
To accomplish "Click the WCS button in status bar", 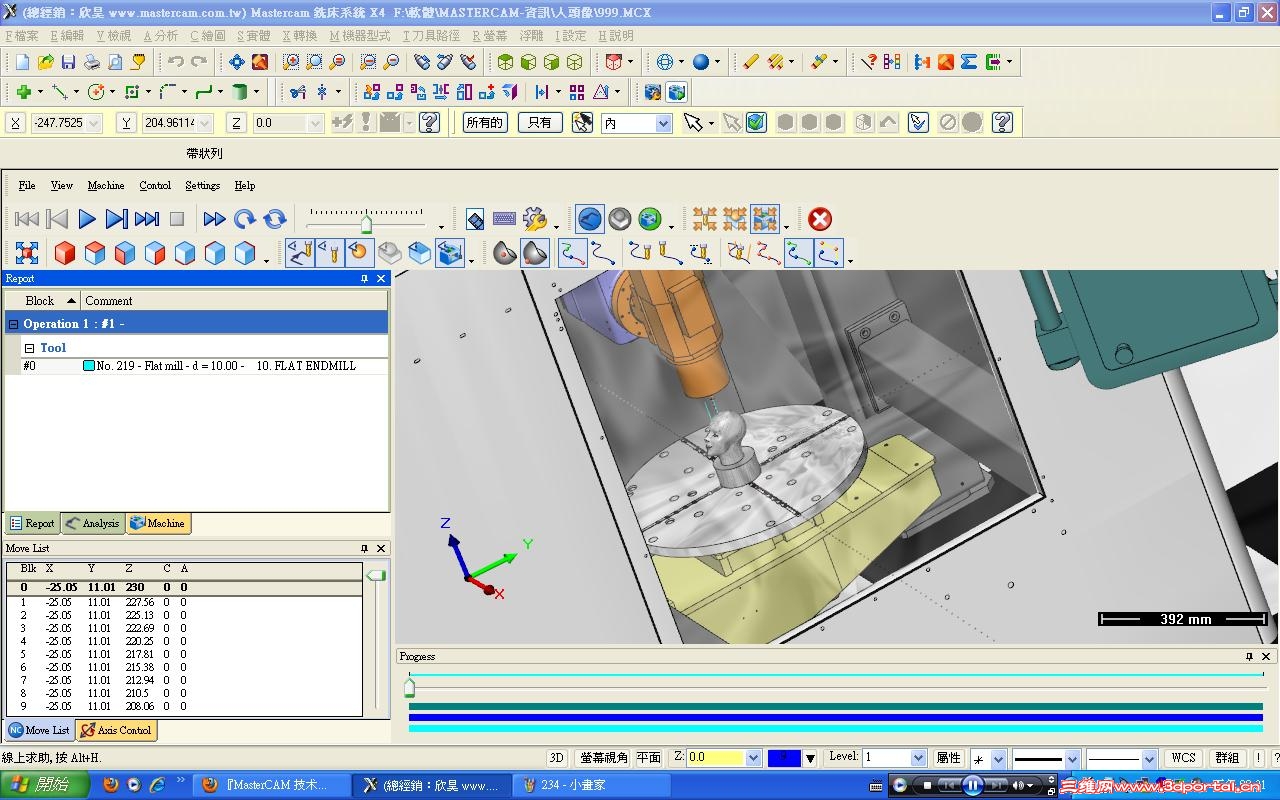I will tap(1183, 758).
